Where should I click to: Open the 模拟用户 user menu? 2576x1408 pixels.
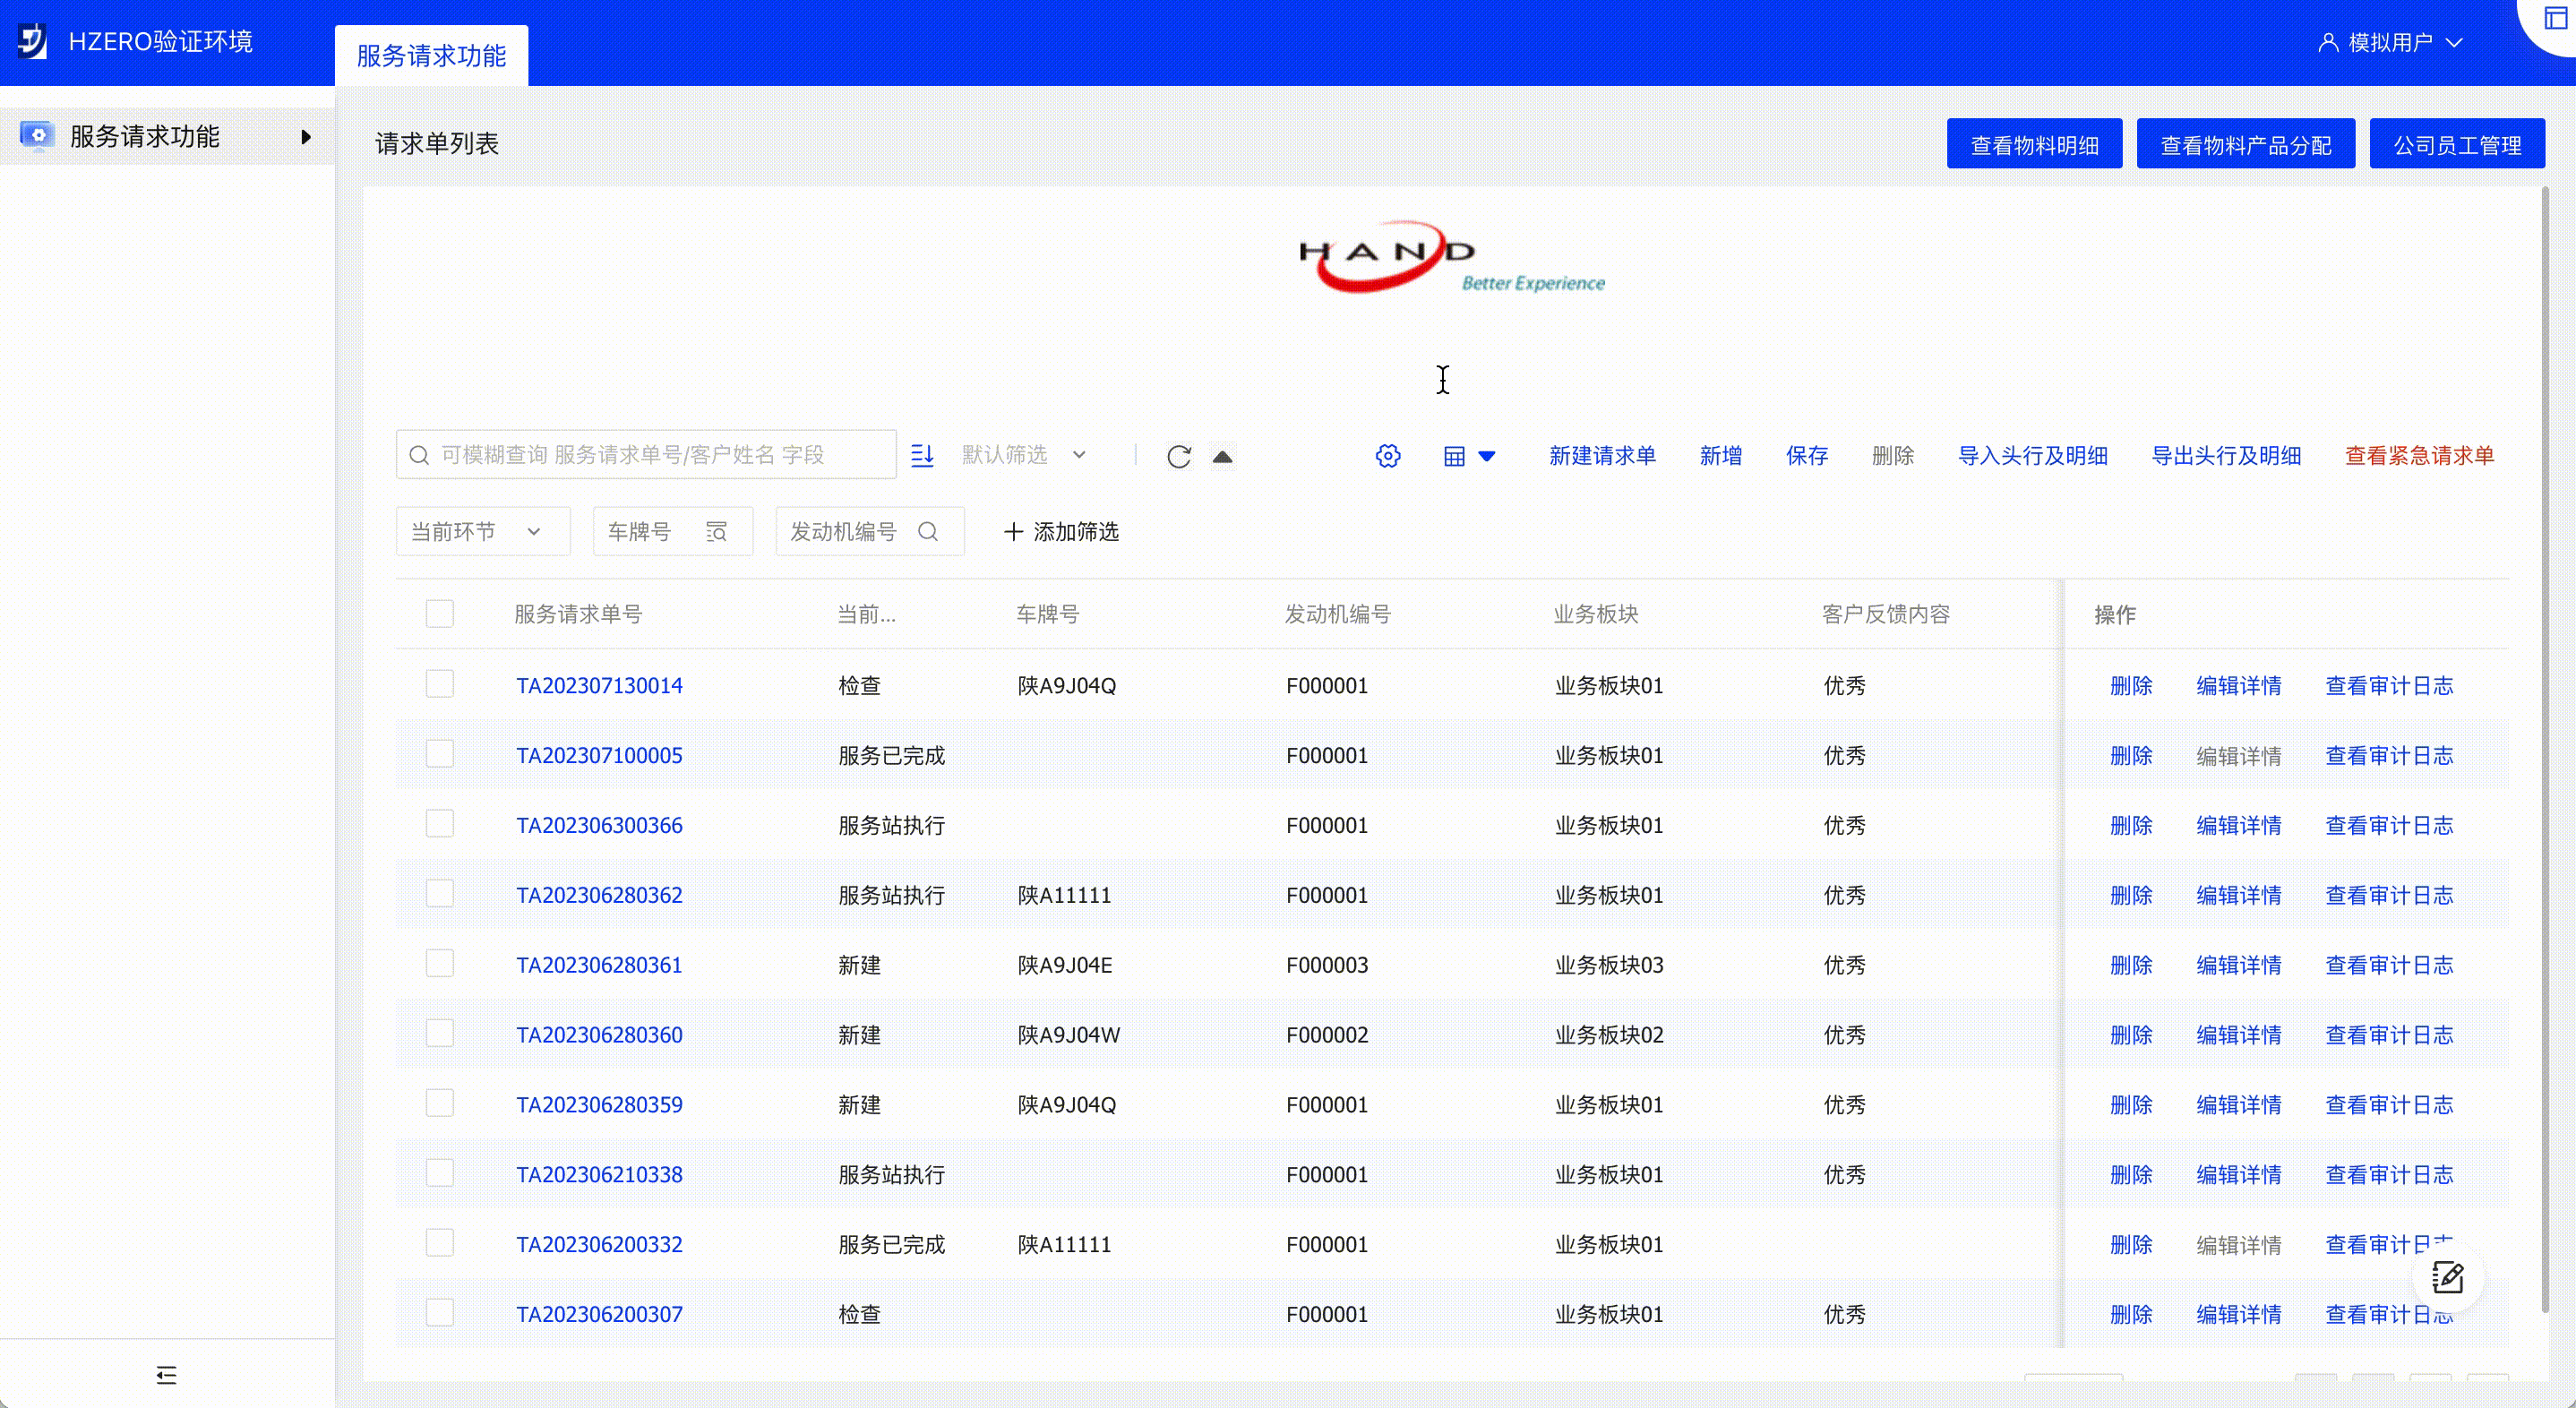(2390, 42)
